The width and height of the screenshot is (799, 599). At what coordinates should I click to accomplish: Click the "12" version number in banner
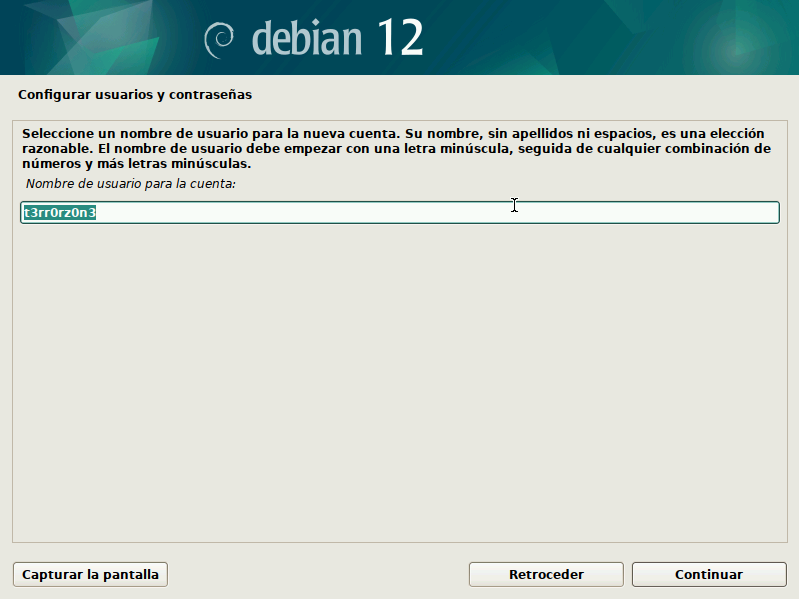[x=400, y=38]
